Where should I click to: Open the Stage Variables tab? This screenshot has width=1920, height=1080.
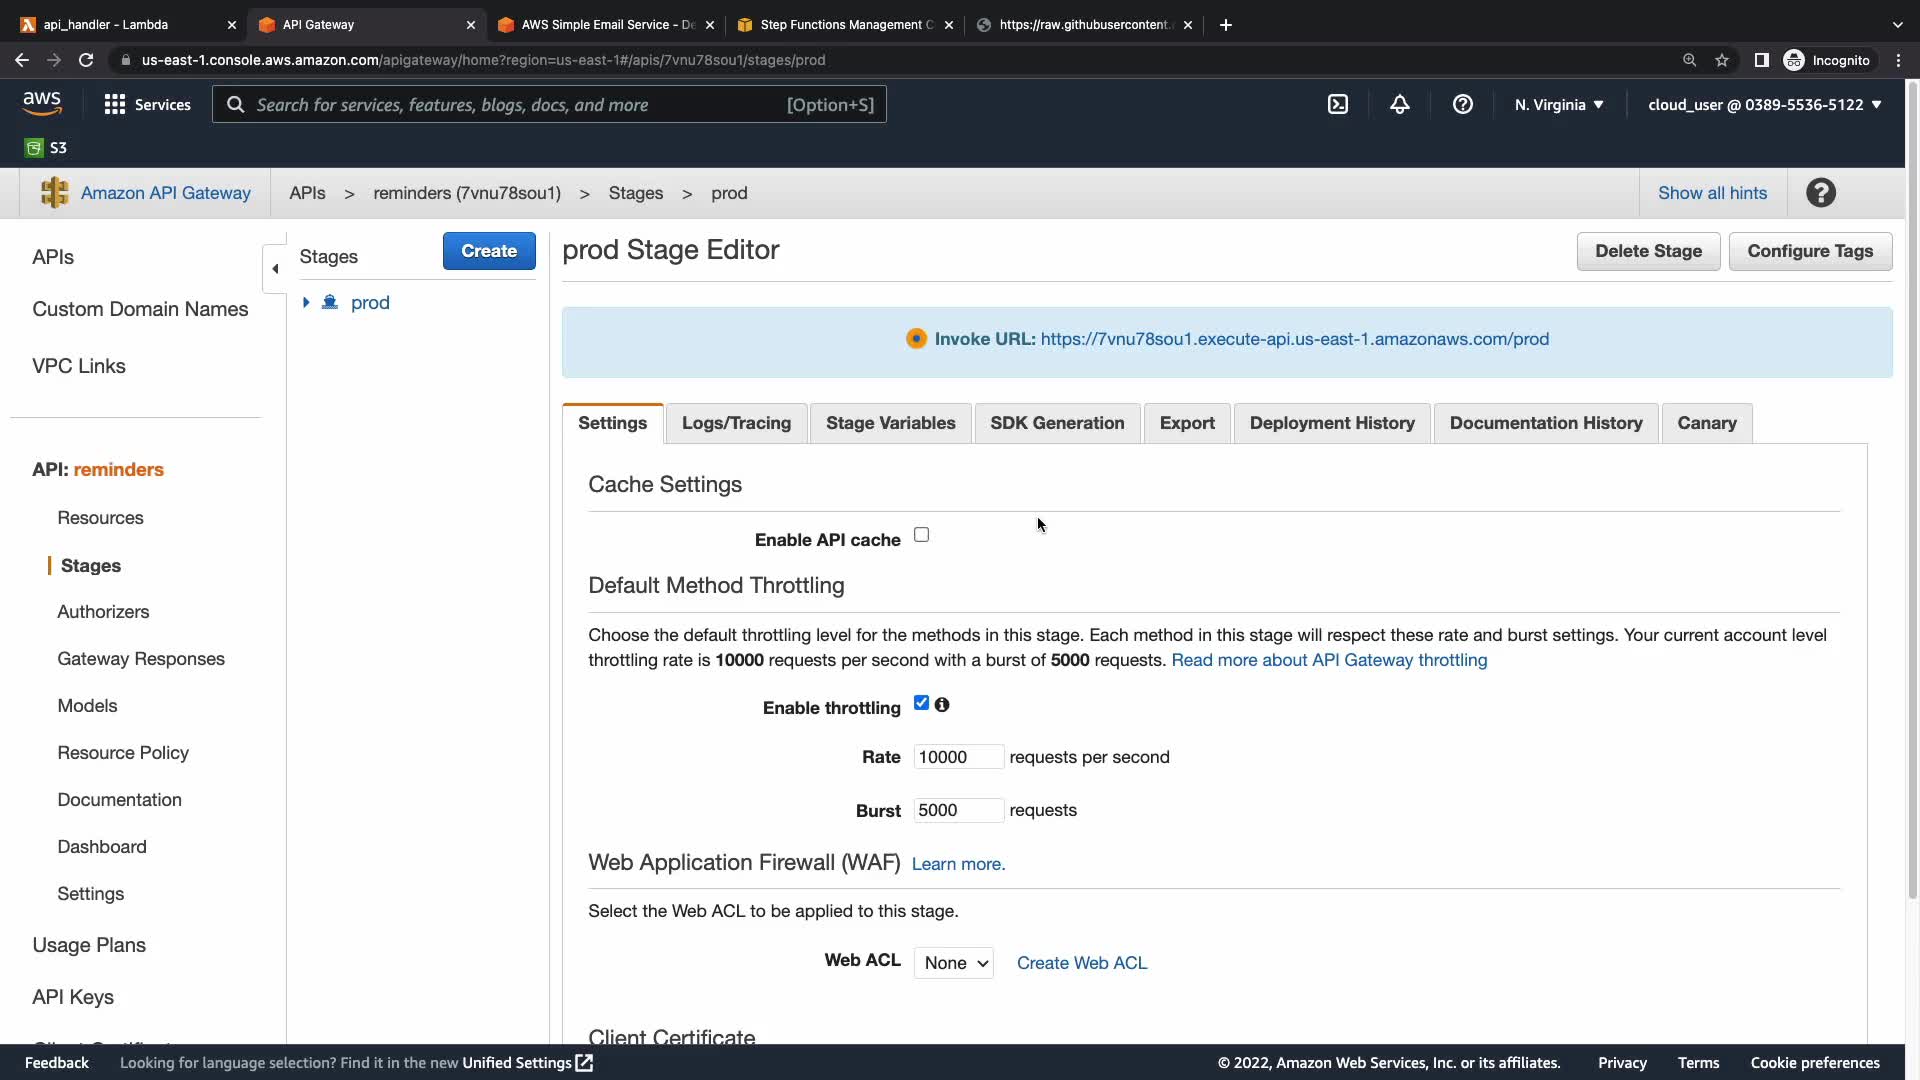click(x=890, y=423)
